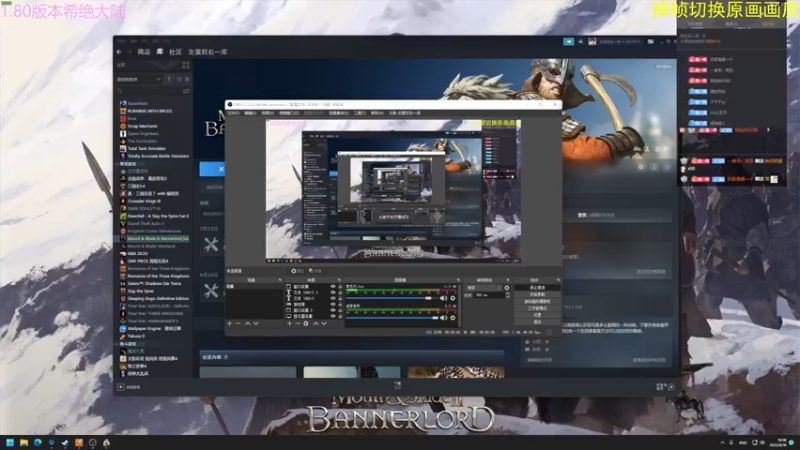Image resolution: width=800 pixels, height=450 pixels.
Task: Pop out the 来源 dock panel
Action: pyautogui.click(x=339, y=280)
